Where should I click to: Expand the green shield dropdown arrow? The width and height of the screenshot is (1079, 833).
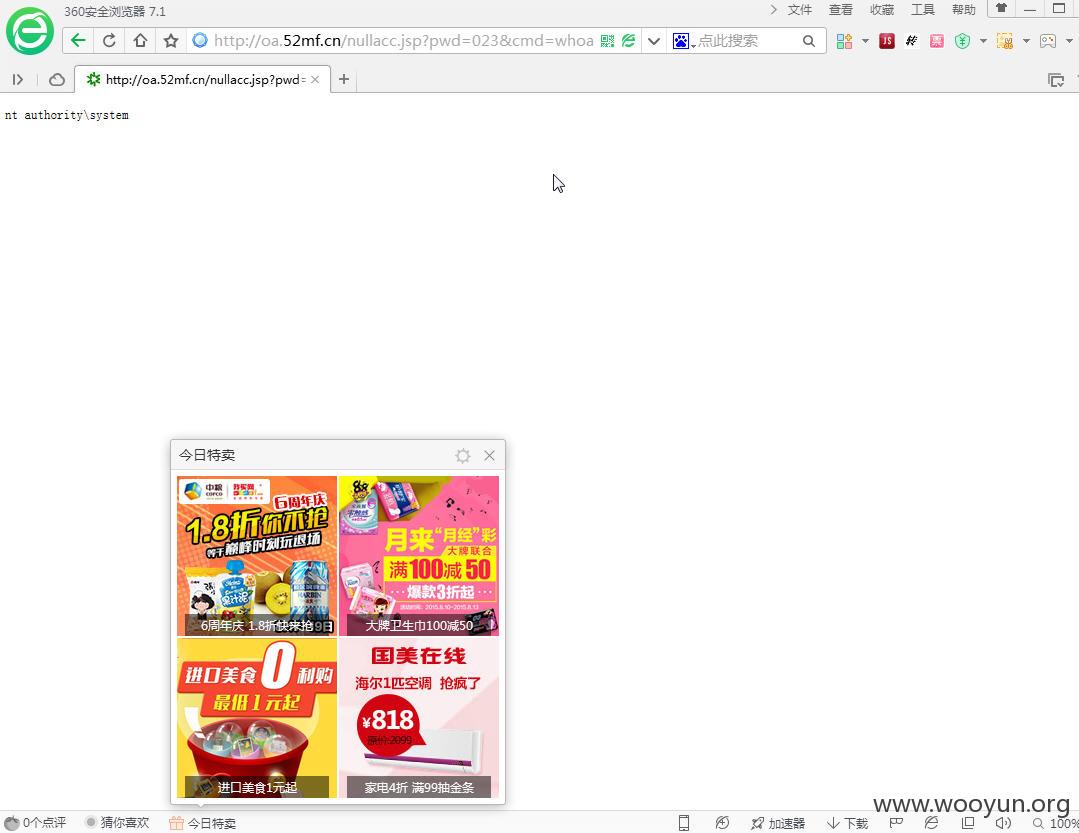983,41
